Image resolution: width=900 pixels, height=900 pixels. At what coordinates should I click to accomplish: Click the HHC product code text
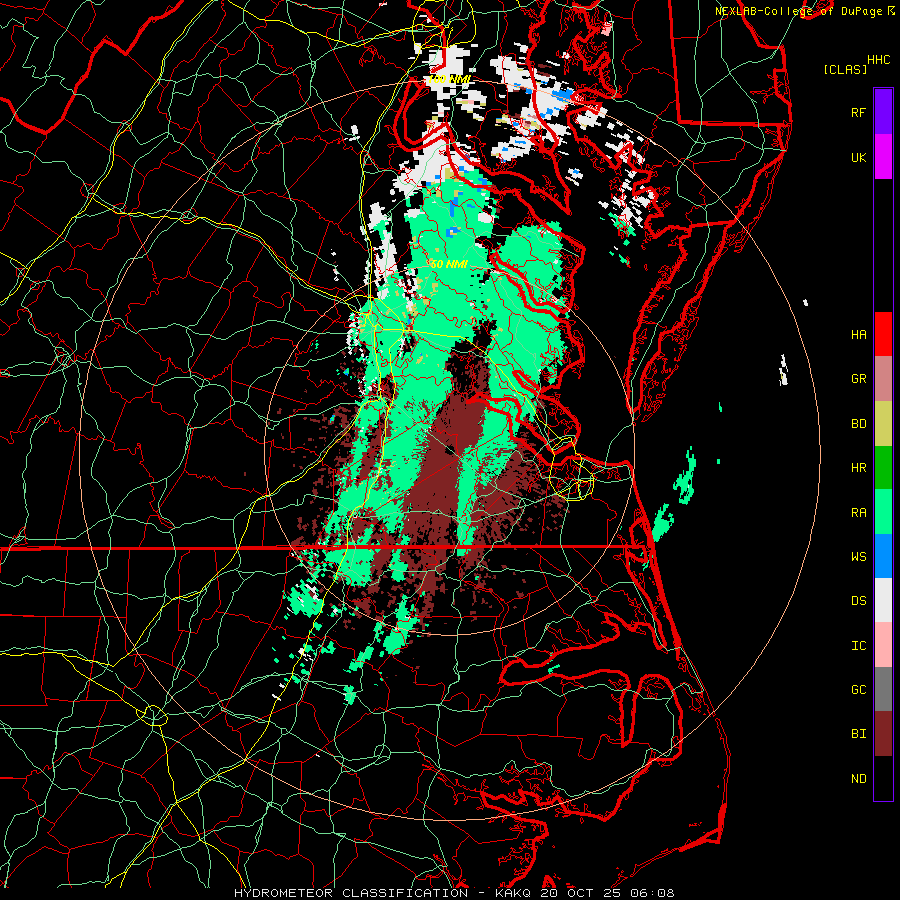pyautogui.click(x=878, y=59)
